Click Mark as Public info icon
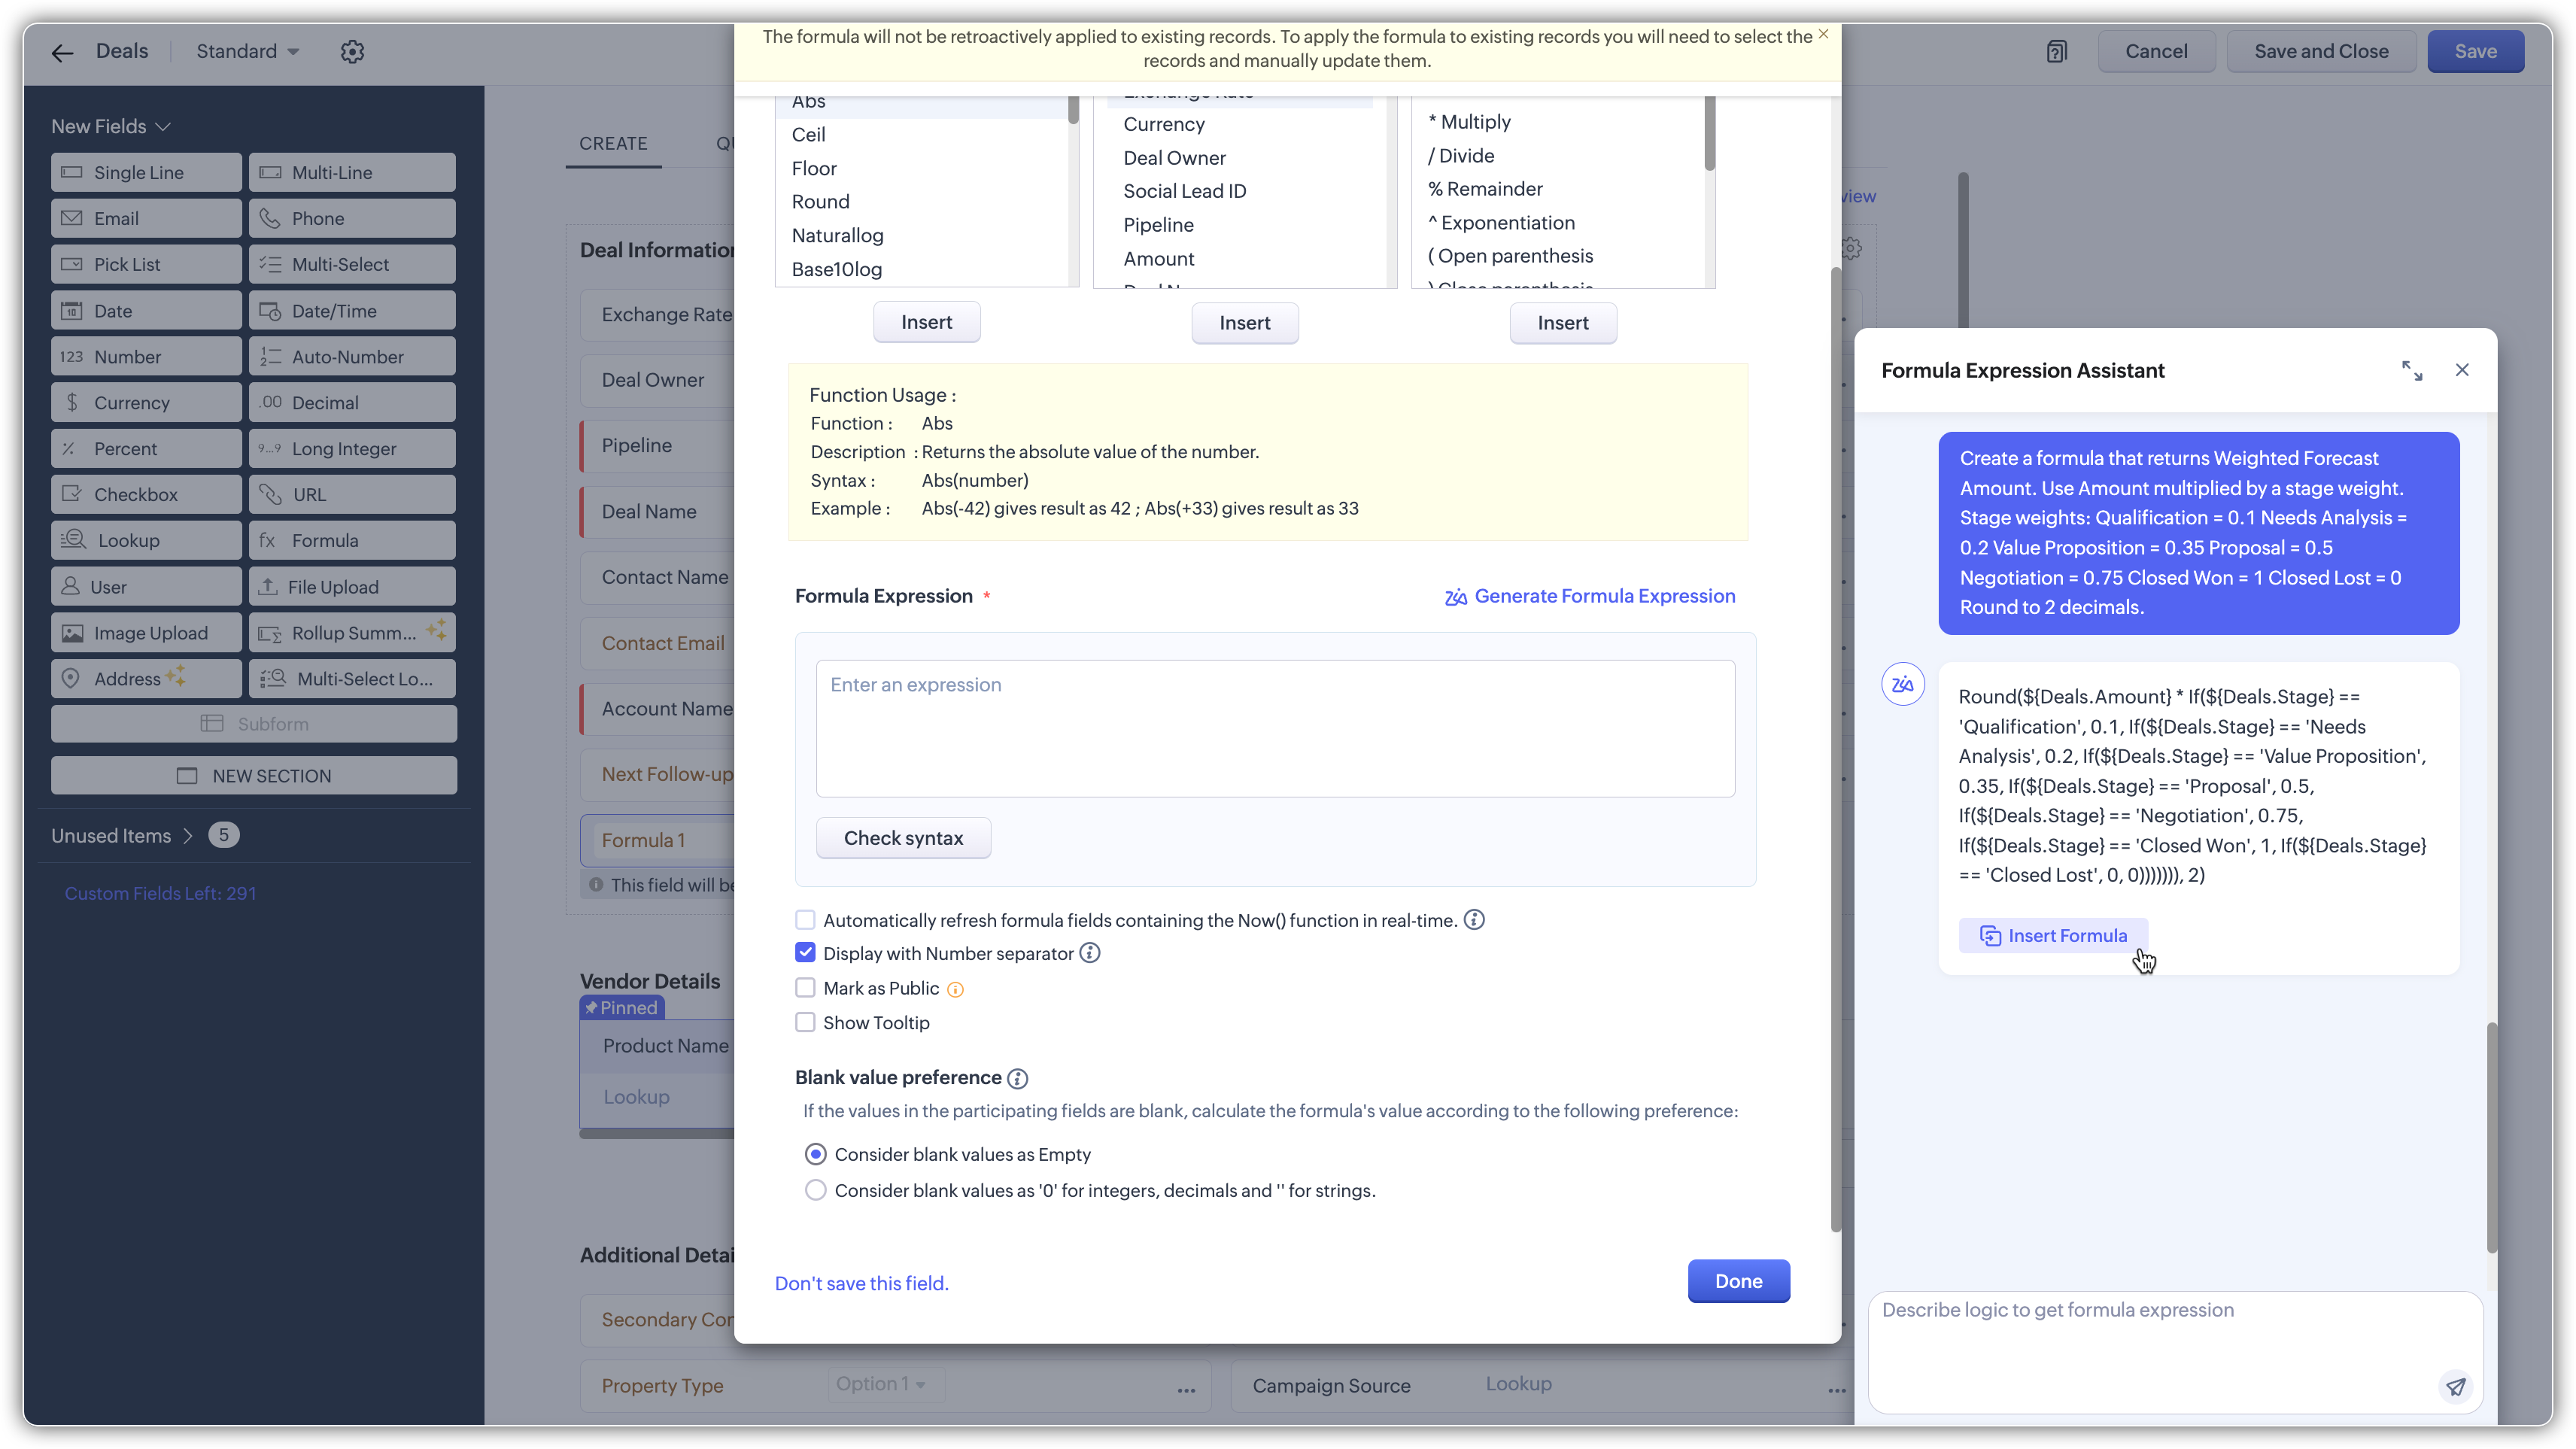 [955, 989]
